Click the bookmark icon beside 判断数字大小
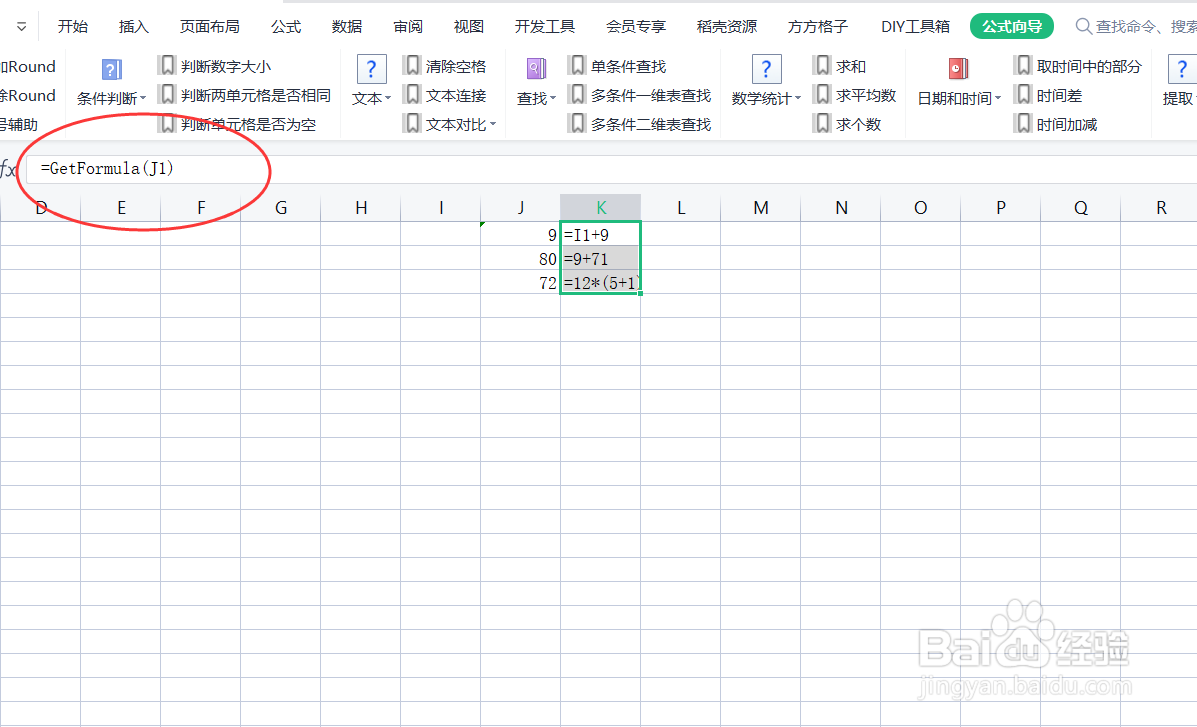Viewport: 1197px width, 727px height. point(167,66)
